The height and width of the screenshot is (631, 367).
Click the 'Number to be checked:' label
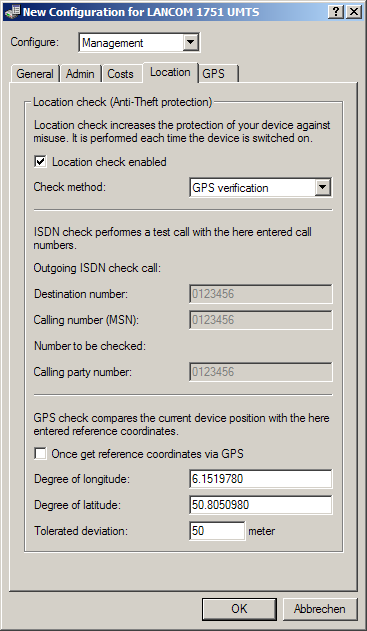click(90, 346)
